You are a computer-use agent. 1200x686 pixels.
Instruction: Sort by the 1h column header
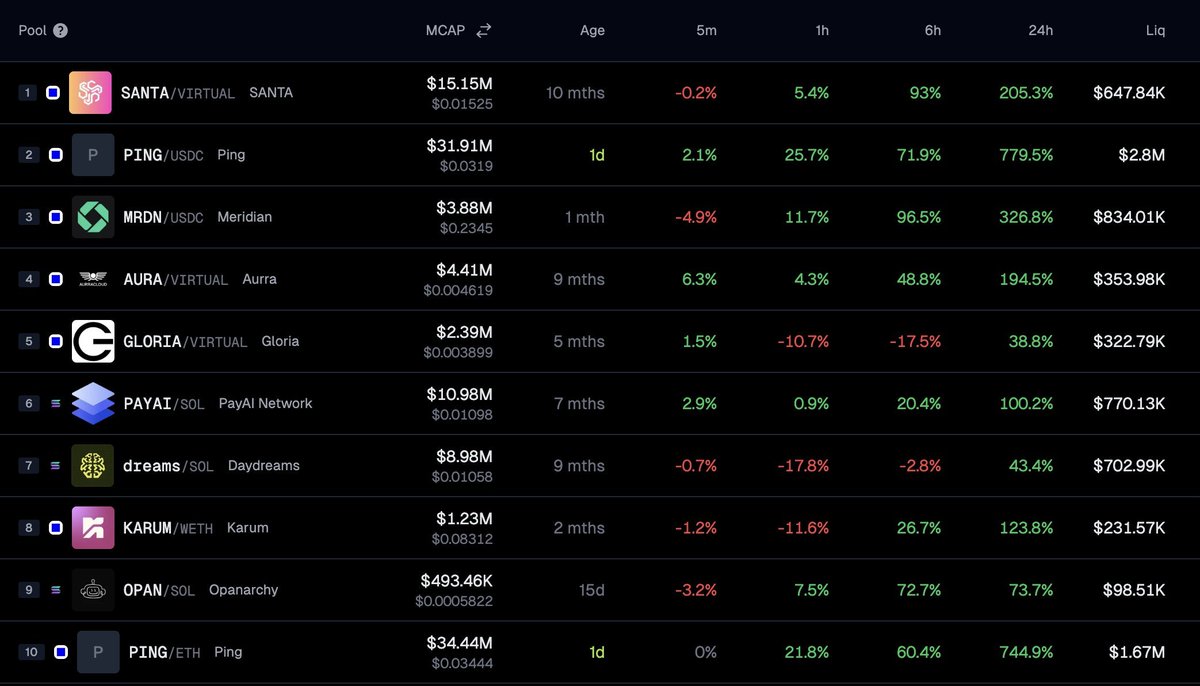tap(821, 30)
